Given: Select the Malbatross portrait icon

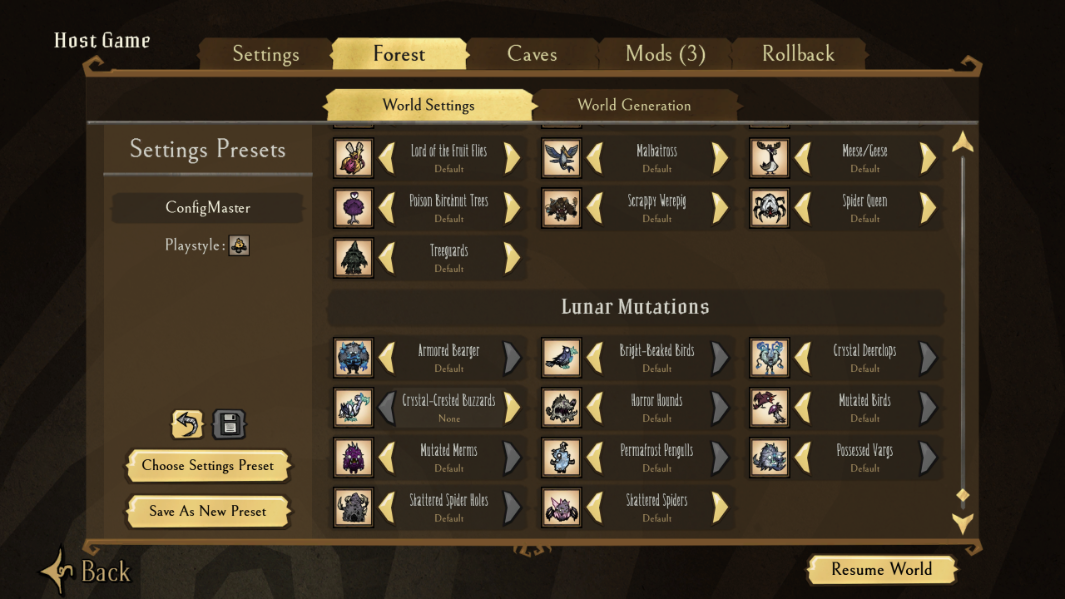Looking at the screenshot, I should tap(561, 158).
